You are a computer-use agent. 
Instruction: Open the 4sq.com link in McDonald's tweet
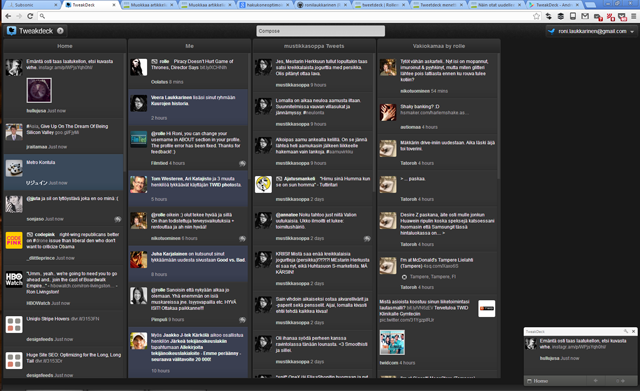[x=441, y=266]
